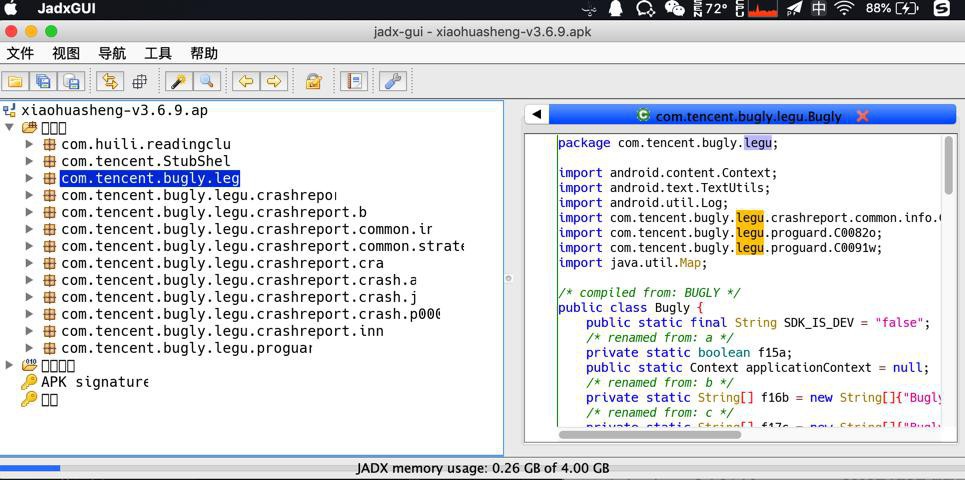Toggle the Flatten packages toolbar icon
This screenshot has width=965, height=480.
coord(140,81)
